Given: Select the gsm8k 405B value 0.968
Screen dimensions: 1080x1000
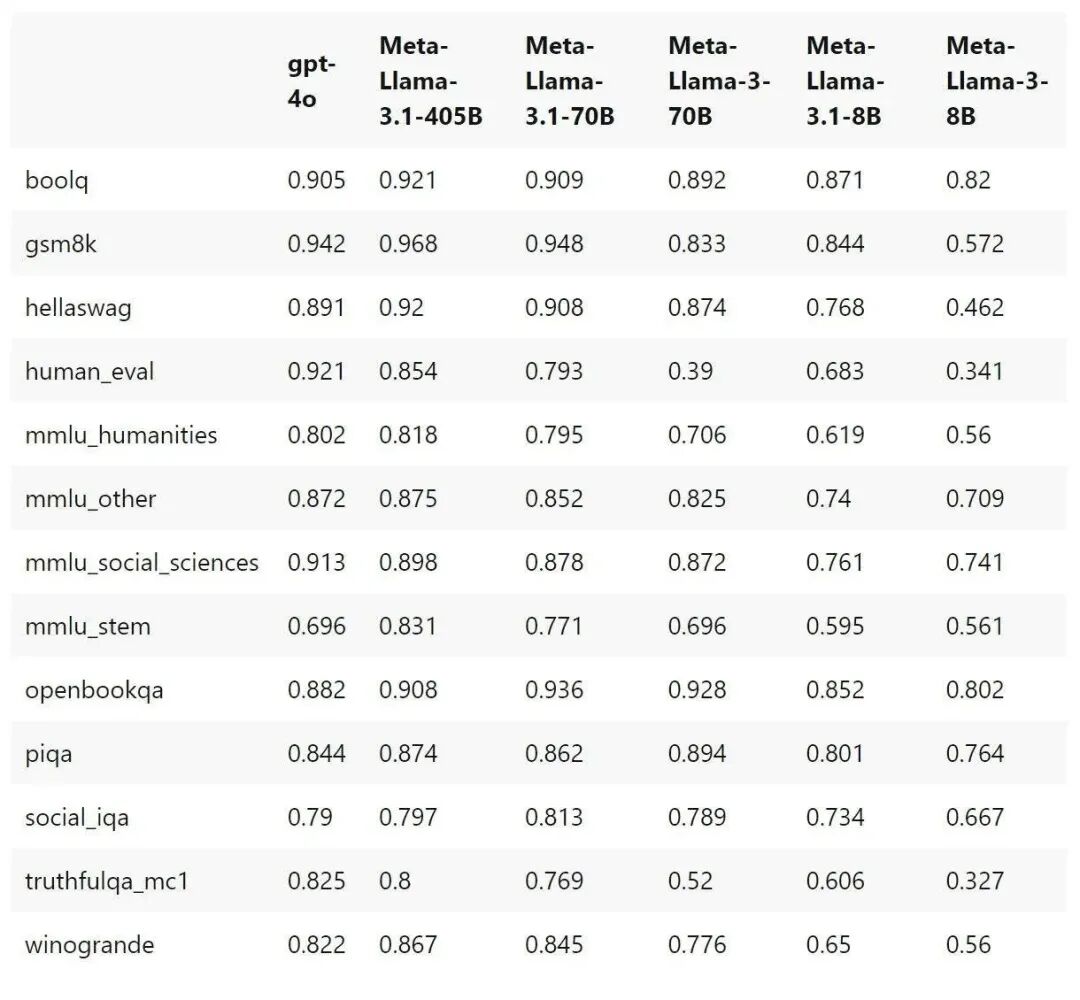Looking at the screenshot, I should tap(408, 244).
